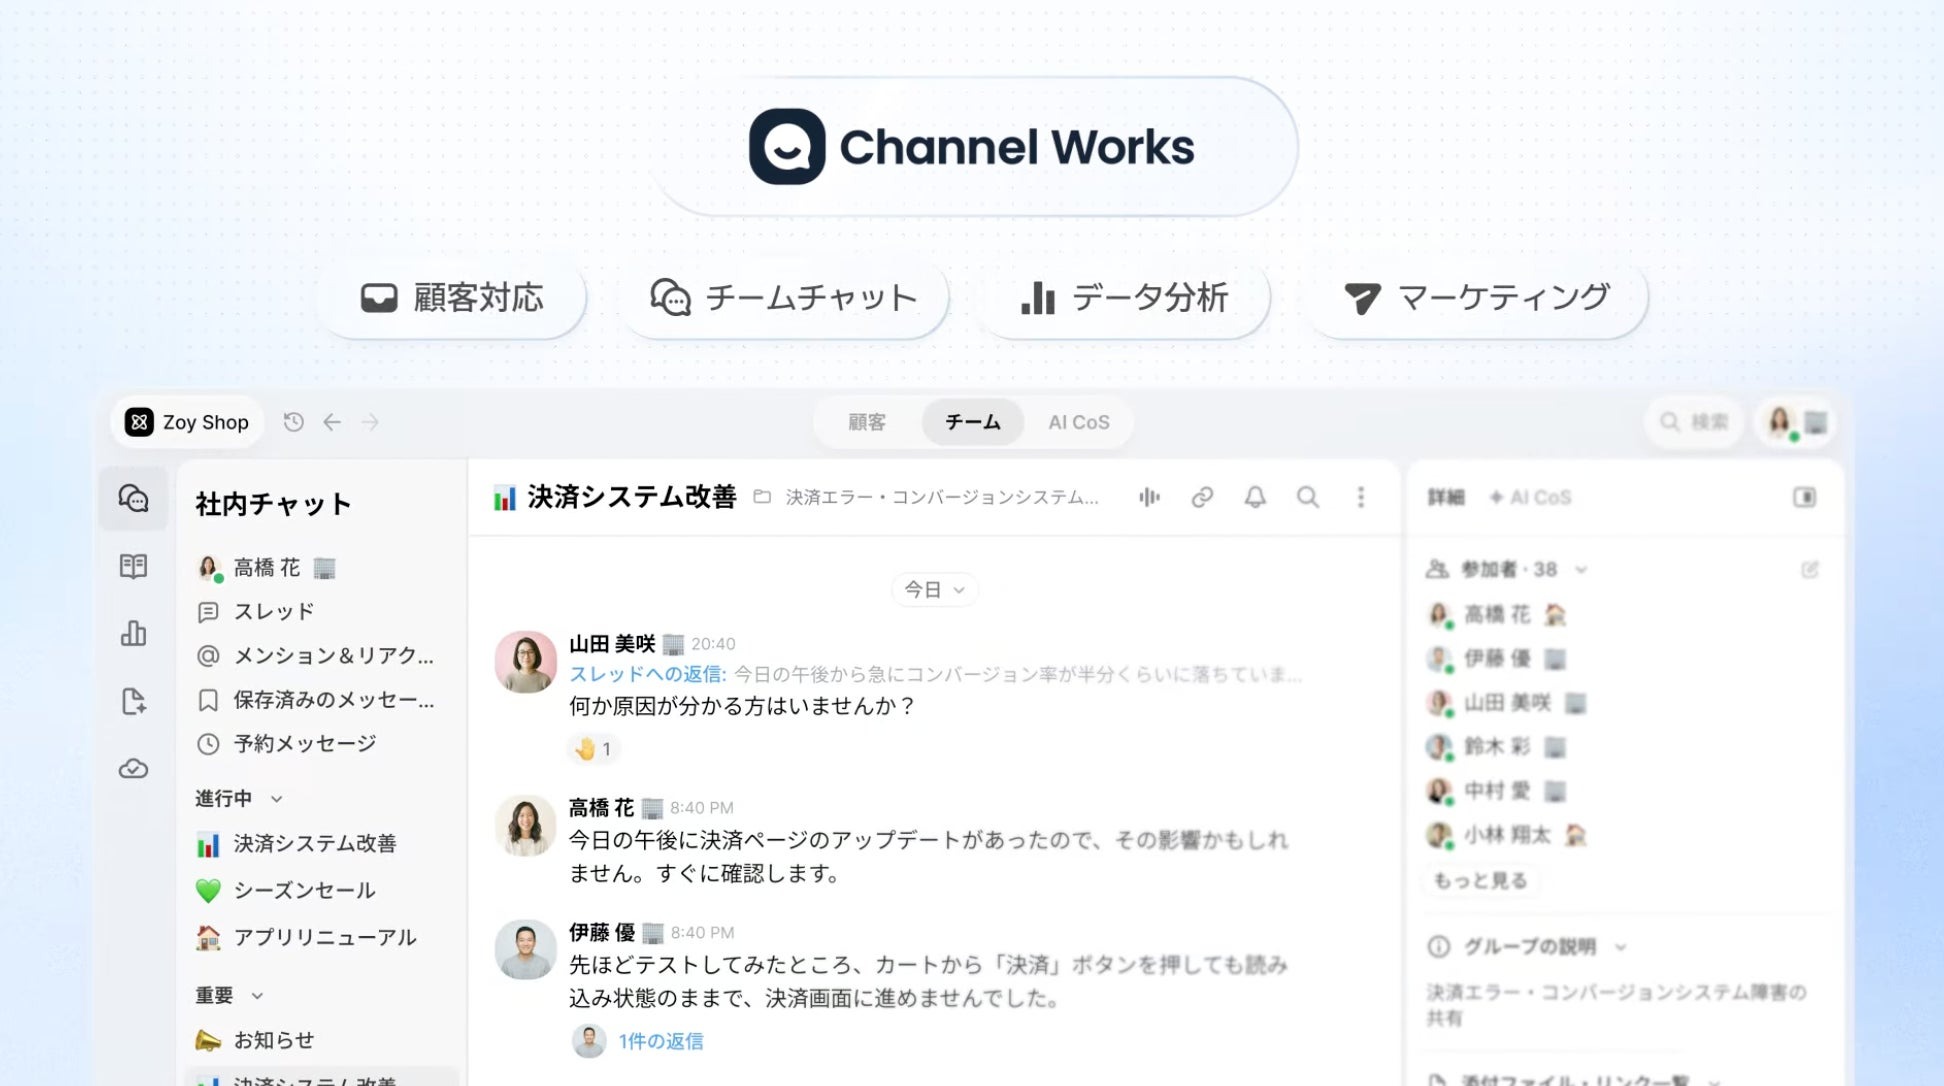Click もっと見る to show more participants

(x=1481, y=880)
